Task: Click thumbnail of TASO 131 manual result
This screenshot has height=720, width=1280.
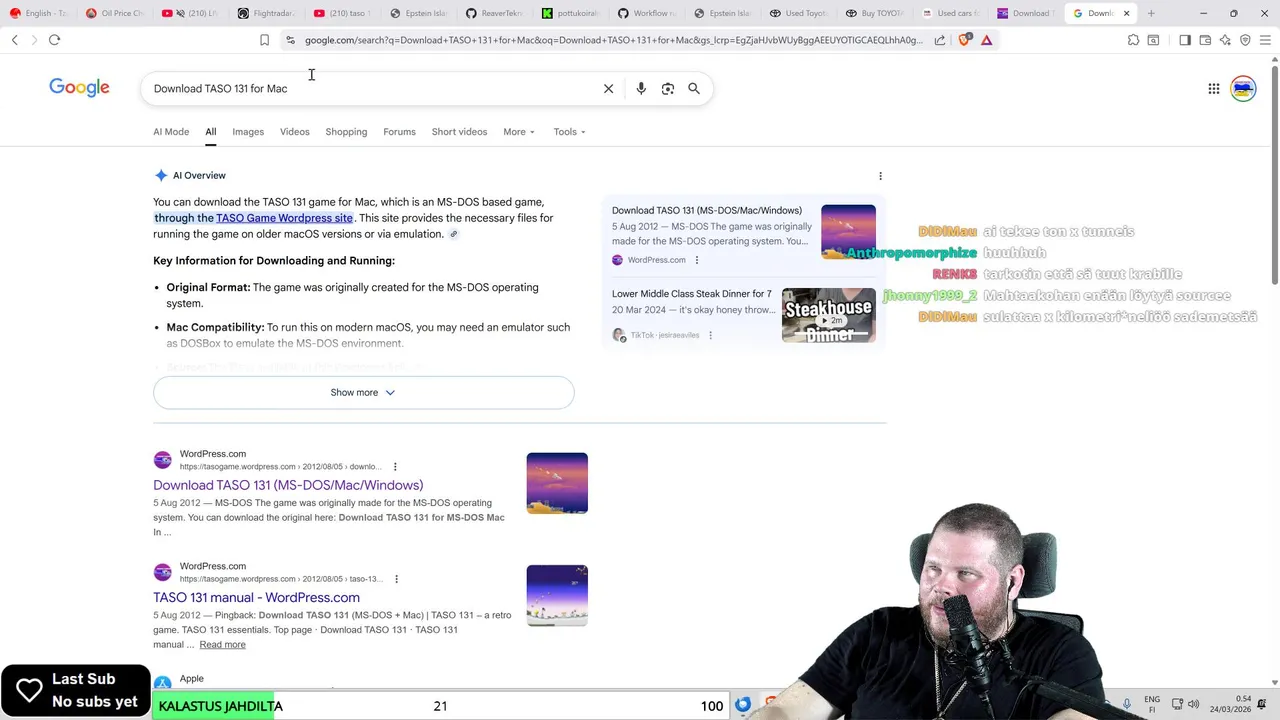Action: pyautogui.click(x=557, y=595)
